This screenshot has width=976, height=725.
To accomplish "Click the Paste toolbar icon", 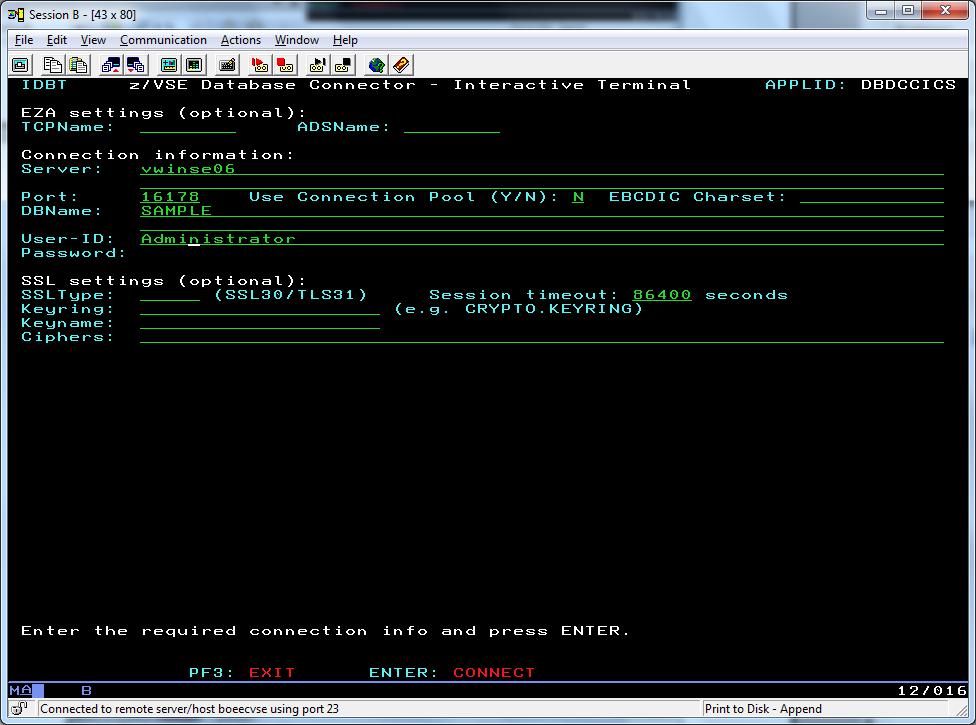I will click(78, 65).
